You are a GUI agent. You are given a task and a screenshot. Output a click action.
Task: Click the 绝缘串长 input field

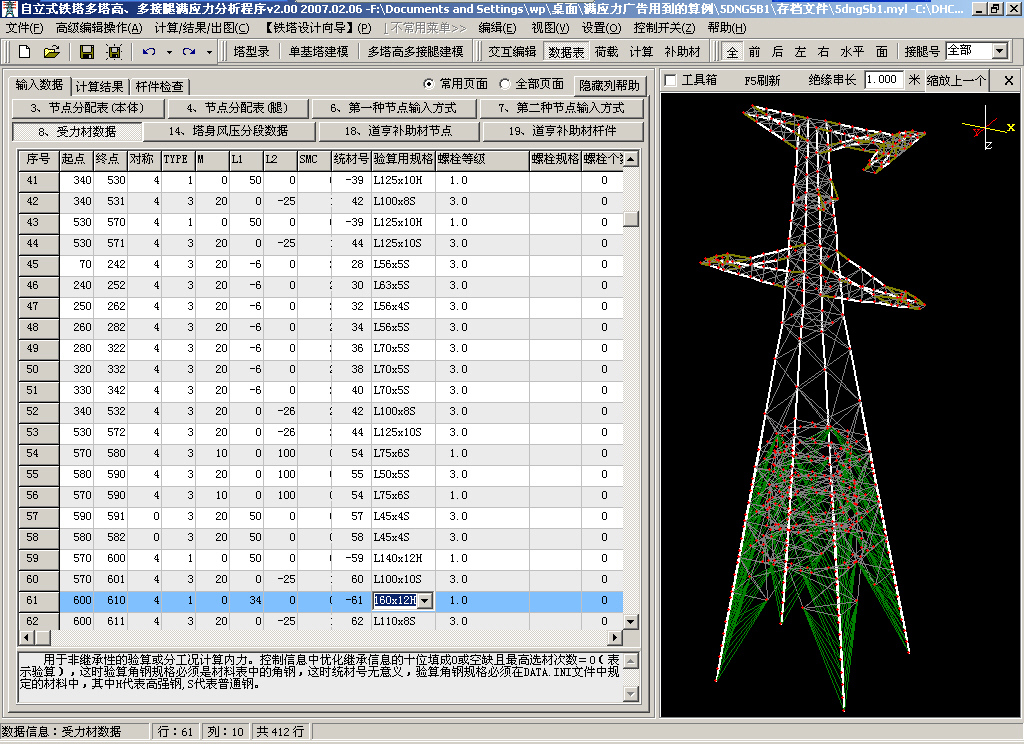[x=884, y=80]
